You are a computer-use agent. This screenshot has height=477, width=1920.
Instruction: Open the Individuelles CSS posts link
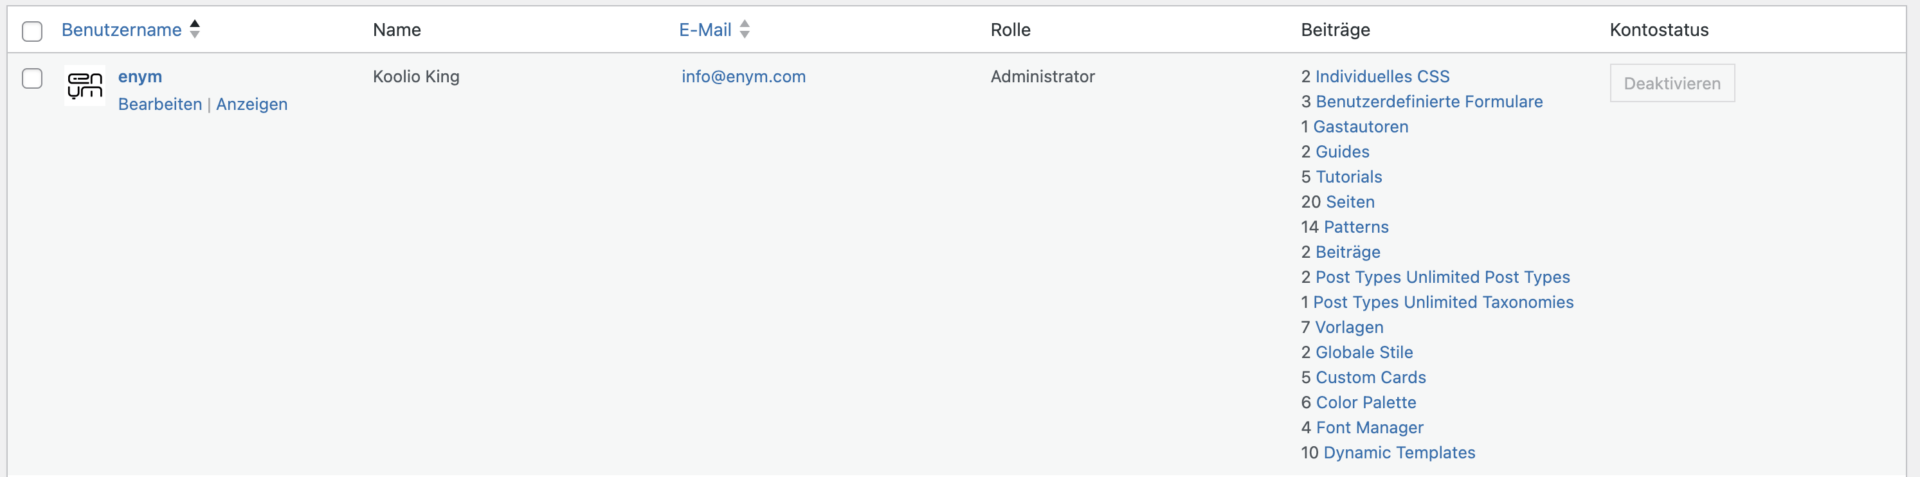tap(1382, 77)
